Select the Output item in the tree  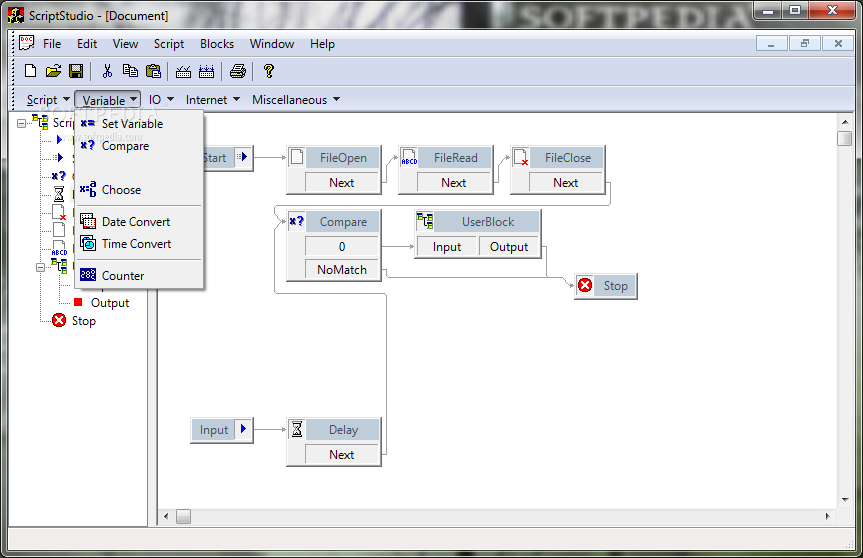[110, 303]
